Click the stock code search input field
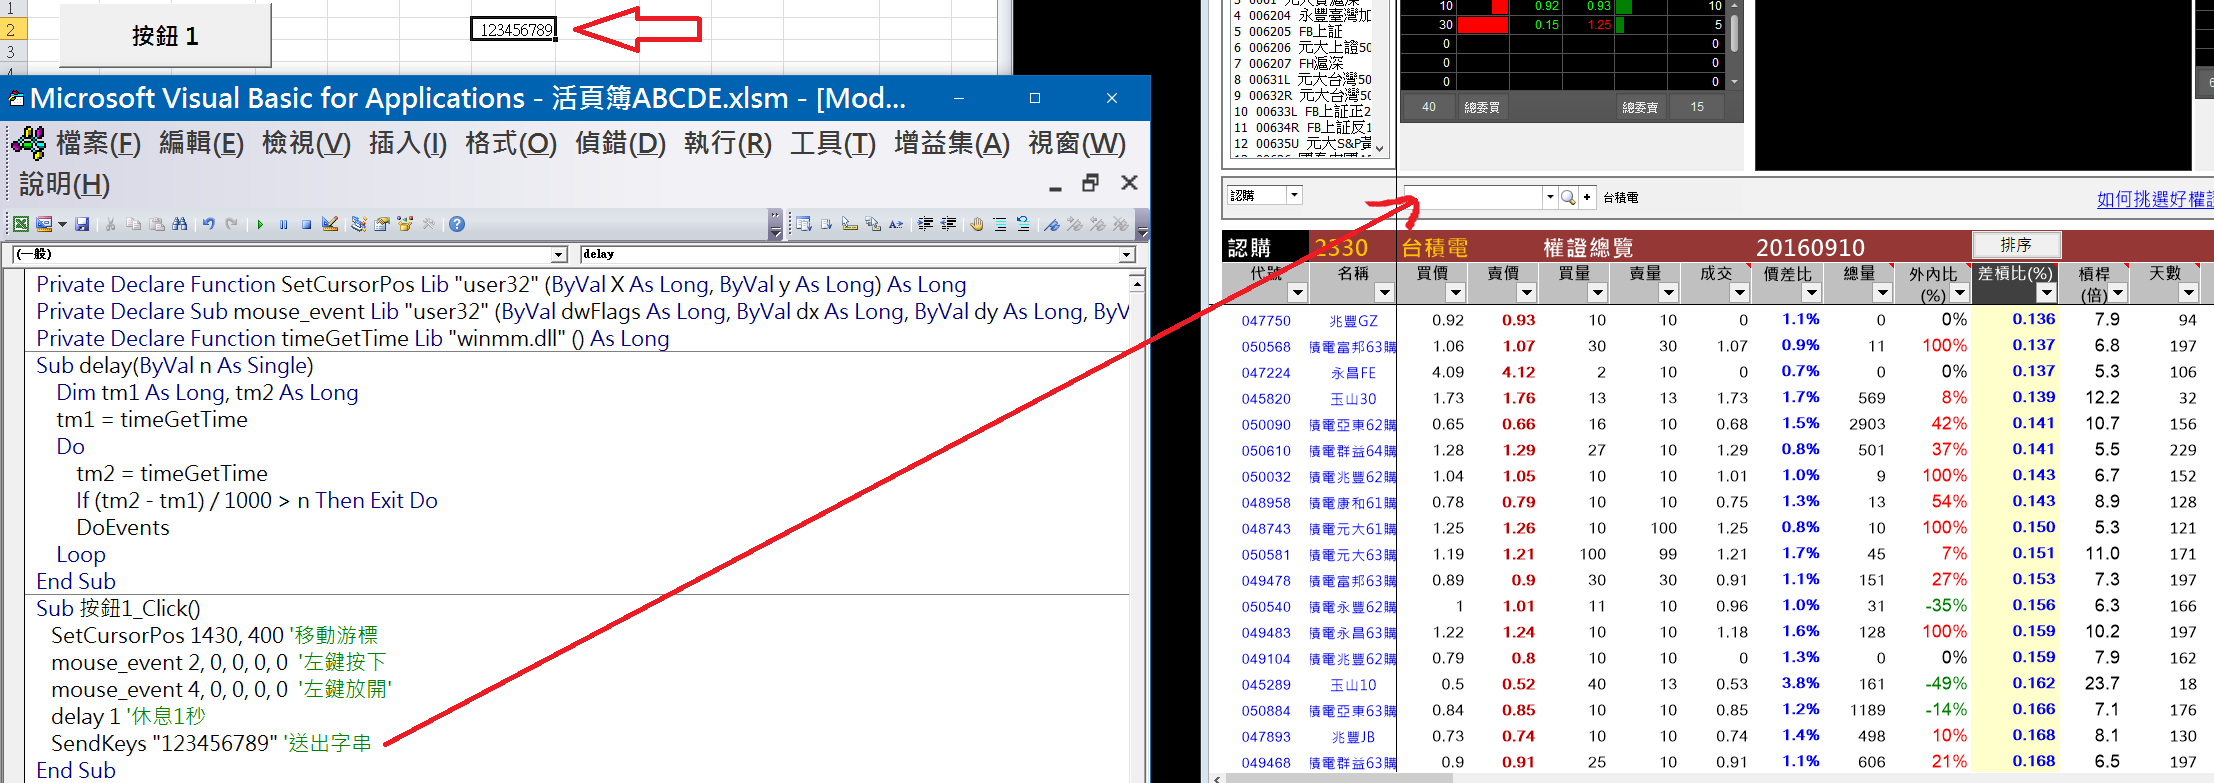 click(1473, 197)
